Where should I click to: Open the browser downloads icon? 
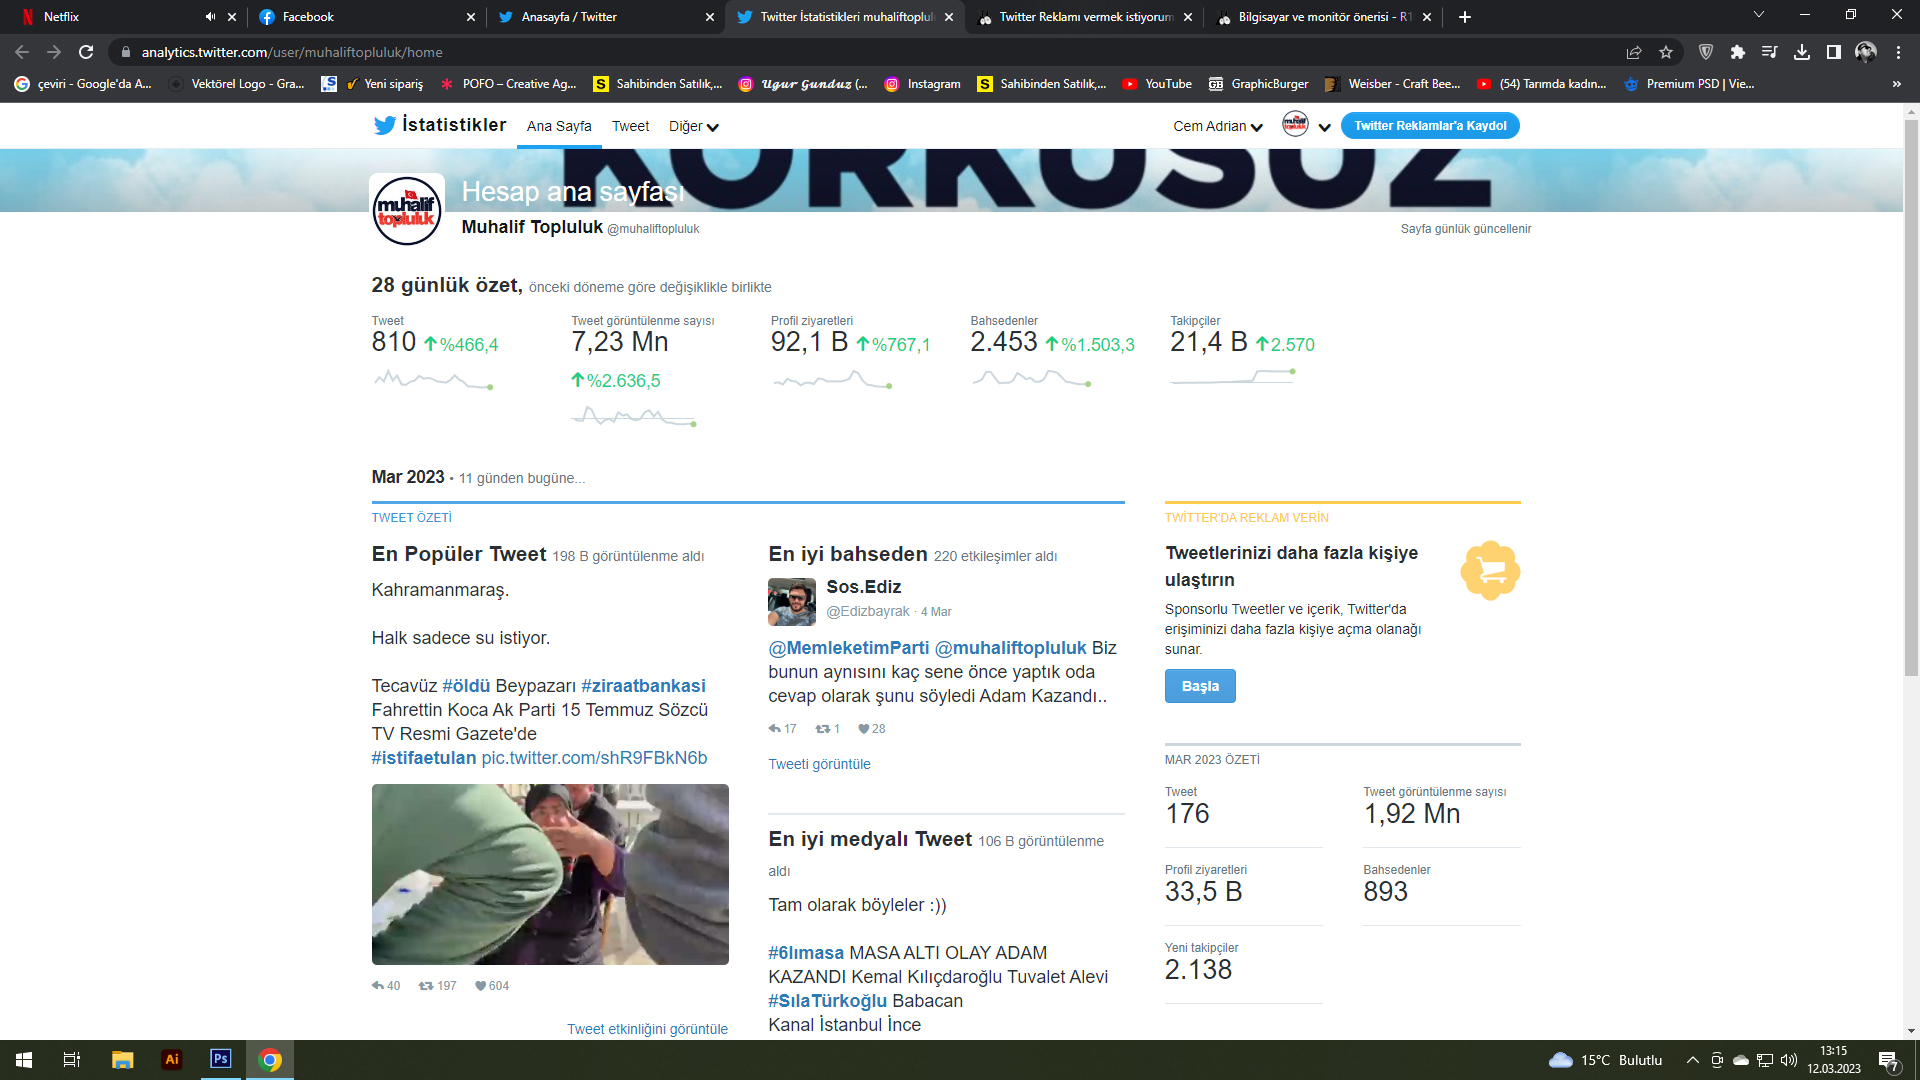[1802, 52]
